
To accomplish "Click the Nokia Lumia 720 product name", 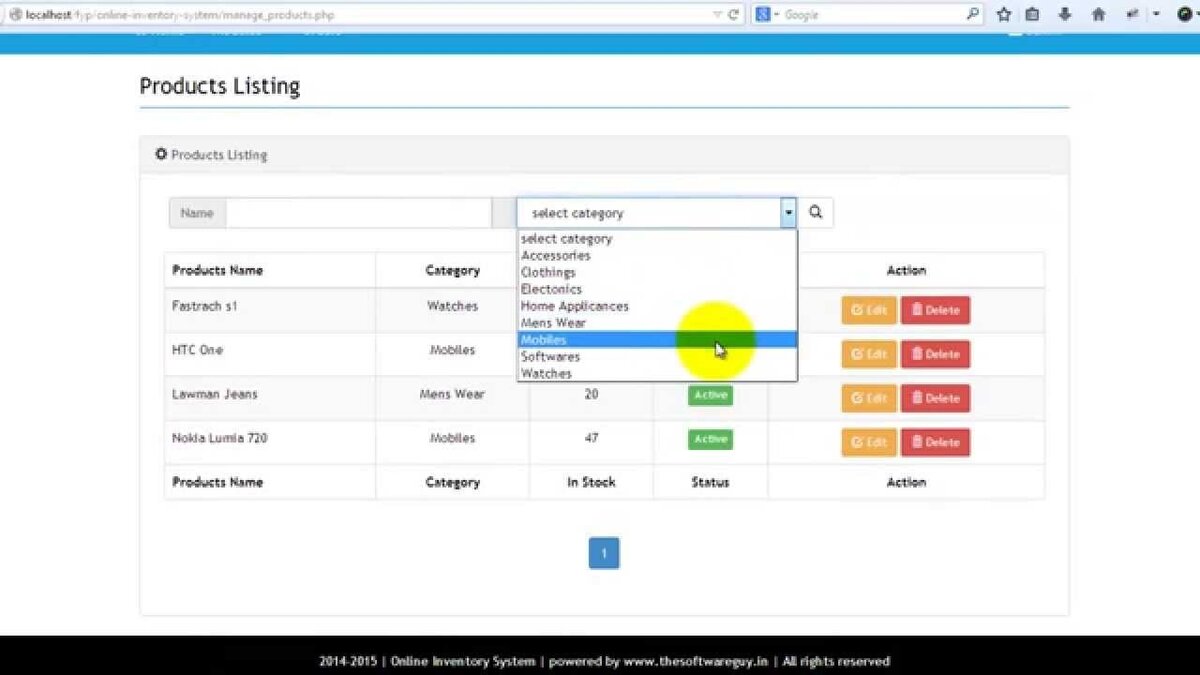I will coord(220,438).
